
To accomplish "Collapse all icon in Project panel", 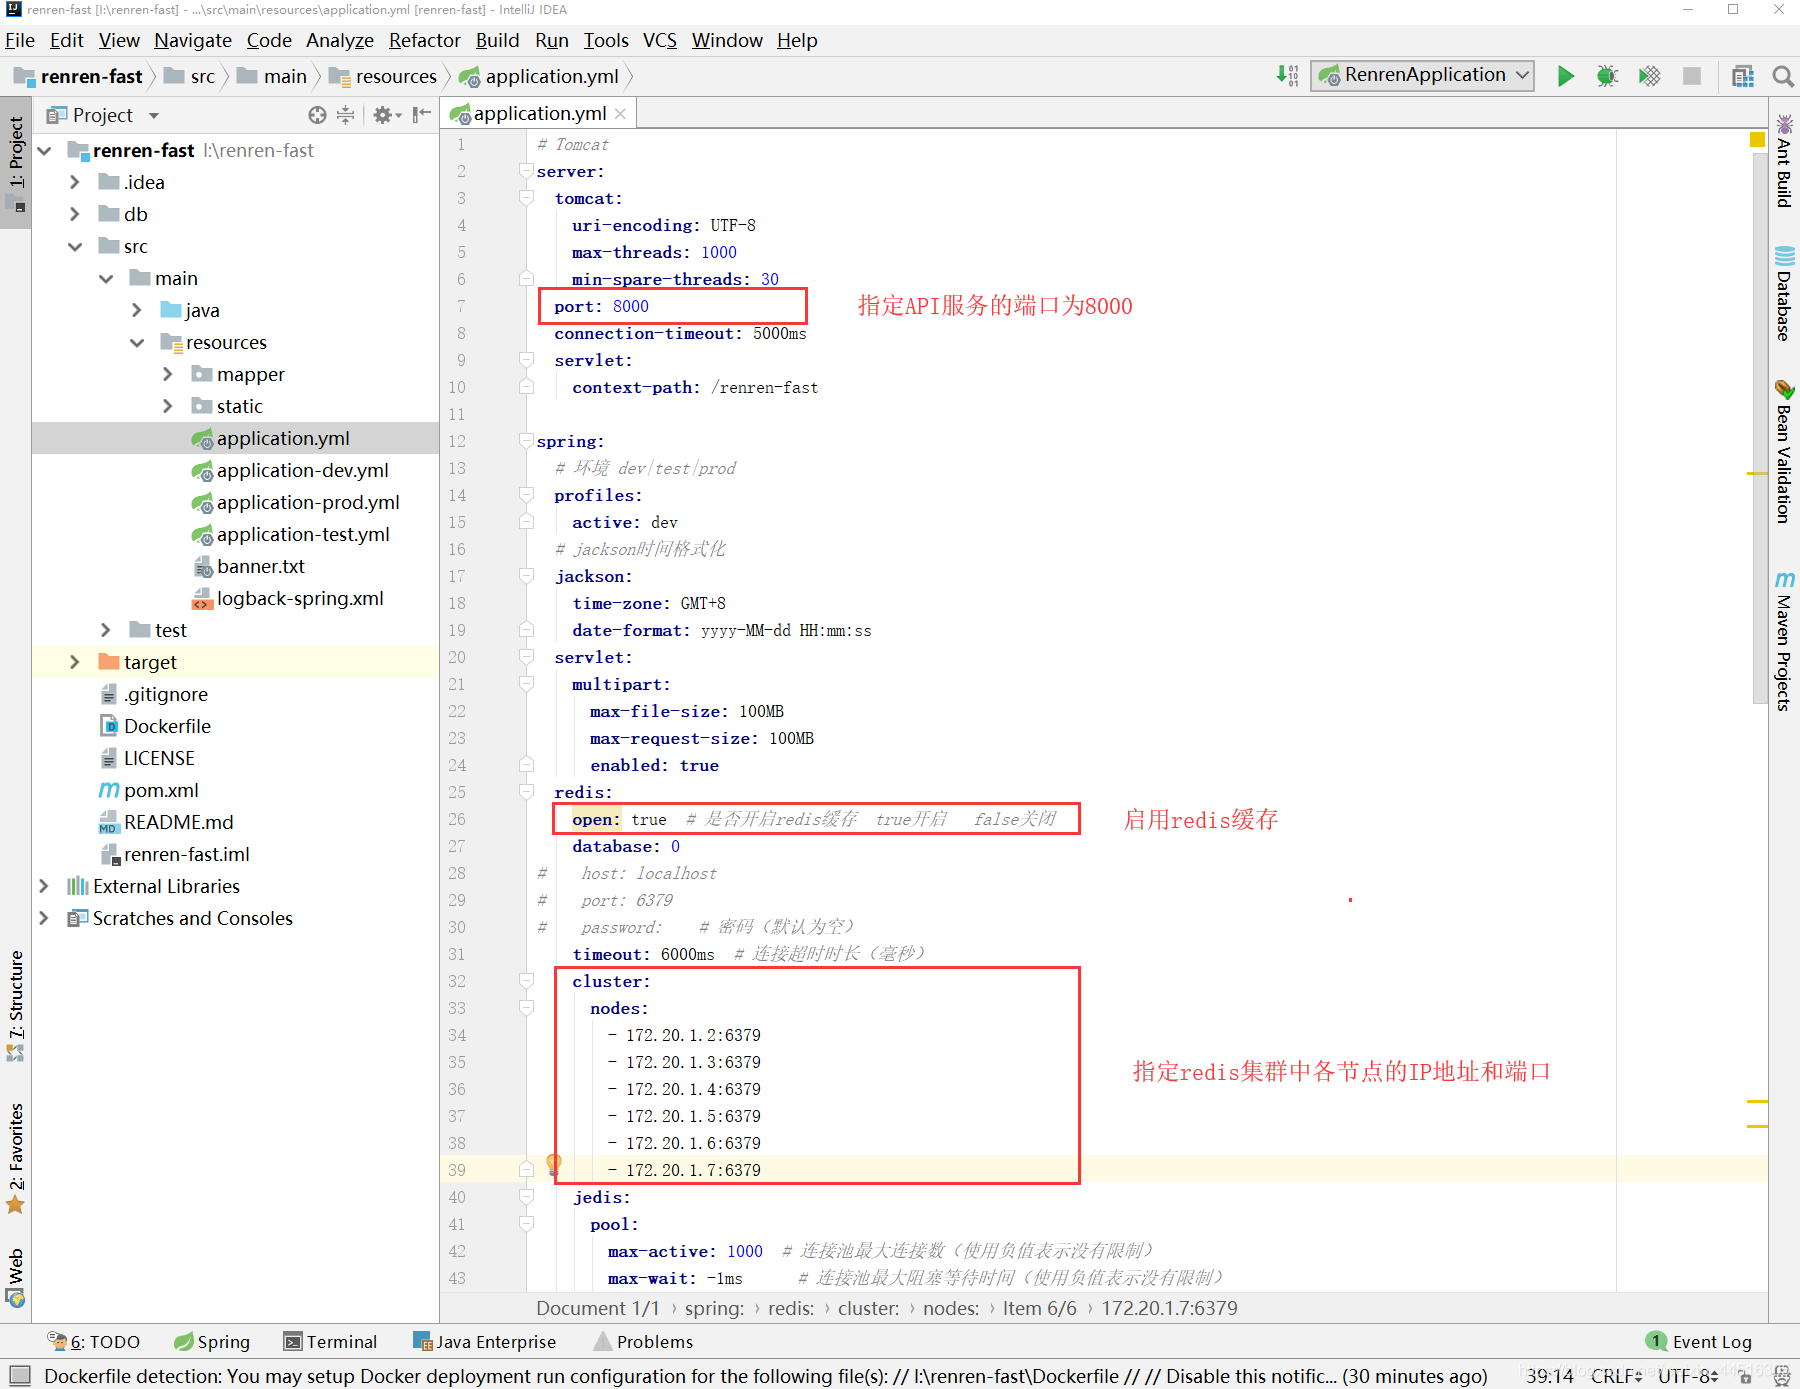I will click(x=345, y=115).
